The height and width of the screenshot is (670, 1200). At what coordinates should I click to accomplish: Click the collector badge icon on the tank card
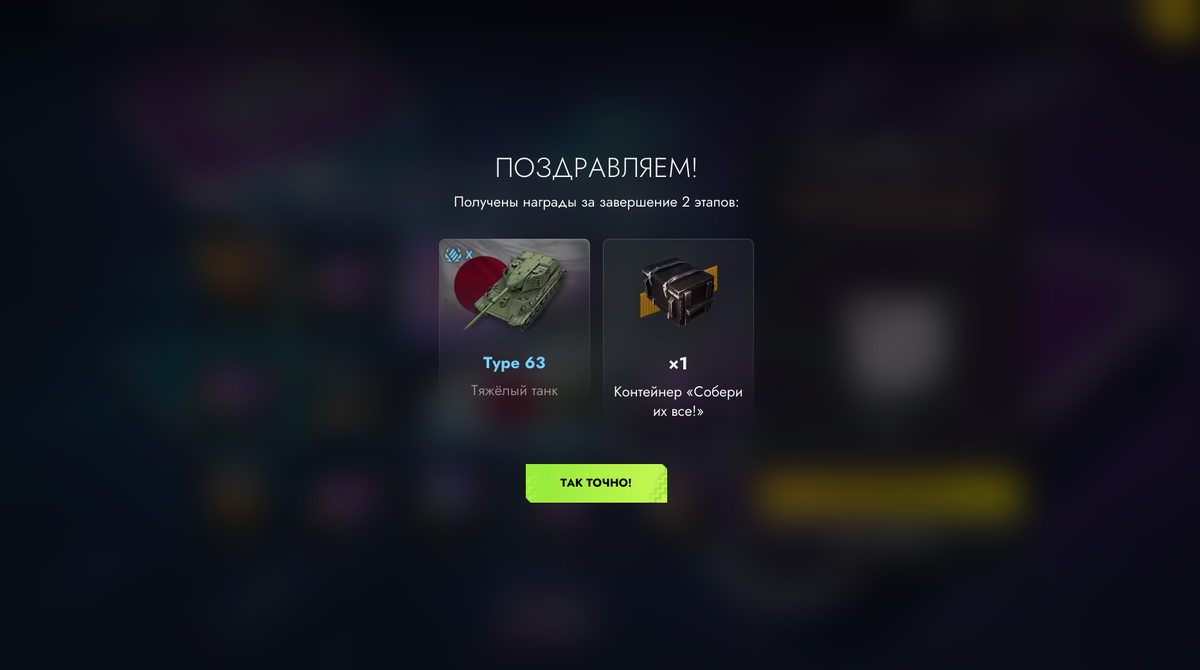point(453,255)
